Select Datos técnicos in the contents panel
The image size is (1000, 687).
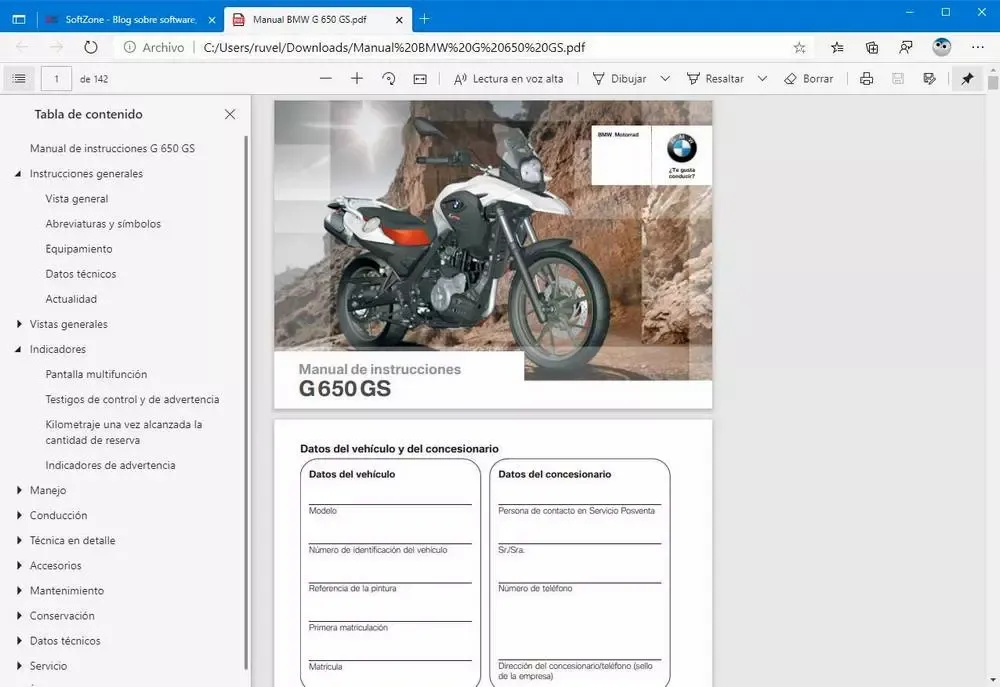(81, 273)
